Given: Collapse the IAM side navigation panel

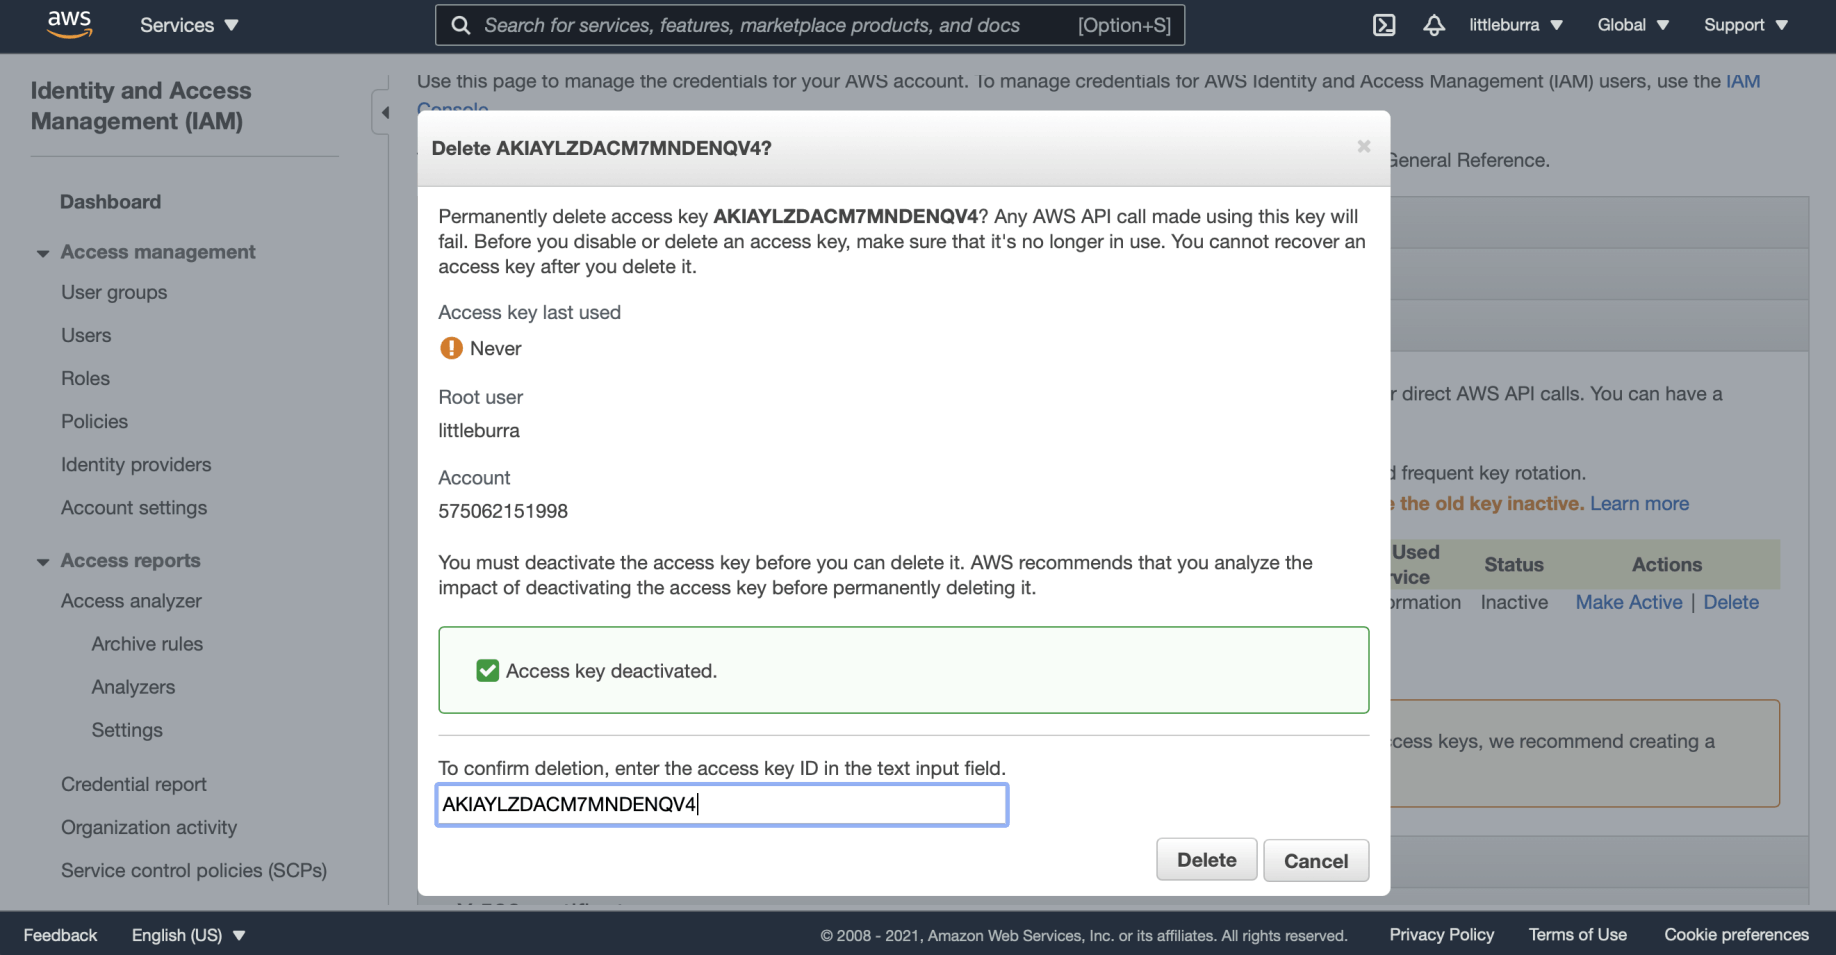Looking at the screenshot, I should click(x=385, y=112).
